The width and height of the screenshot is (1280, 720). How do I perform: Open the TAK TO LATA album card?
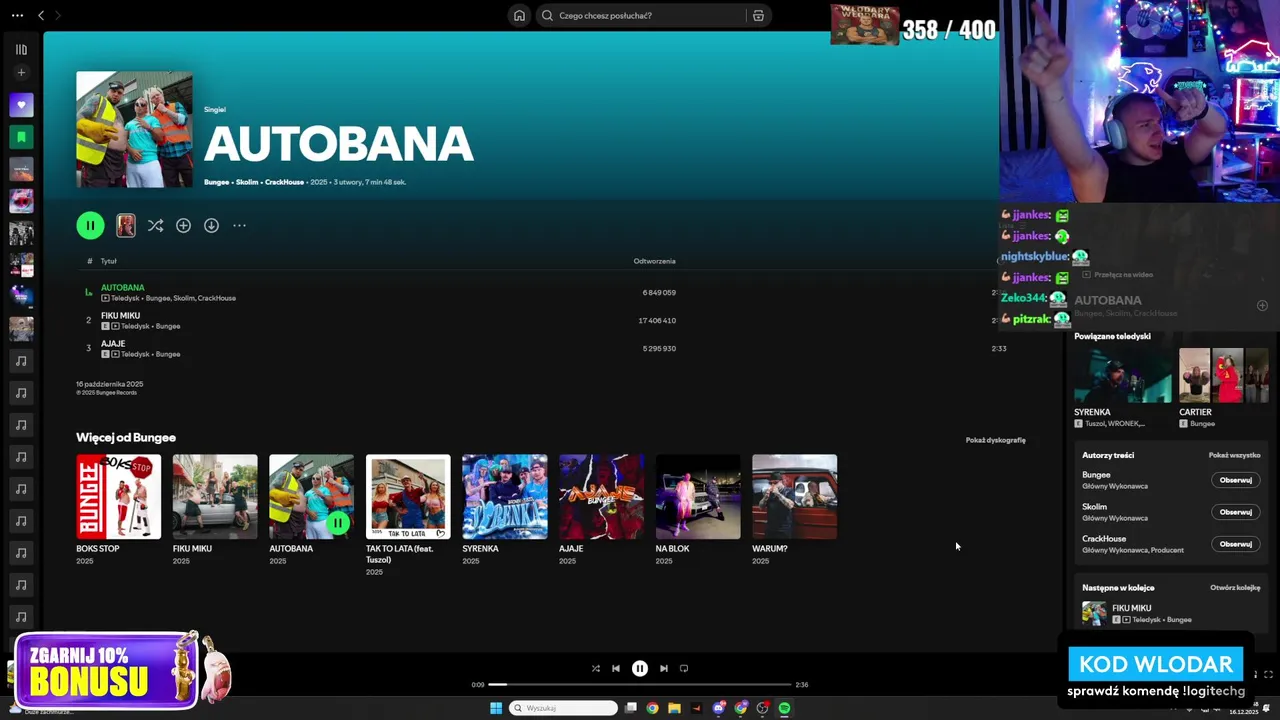click(x=408, y=515)
